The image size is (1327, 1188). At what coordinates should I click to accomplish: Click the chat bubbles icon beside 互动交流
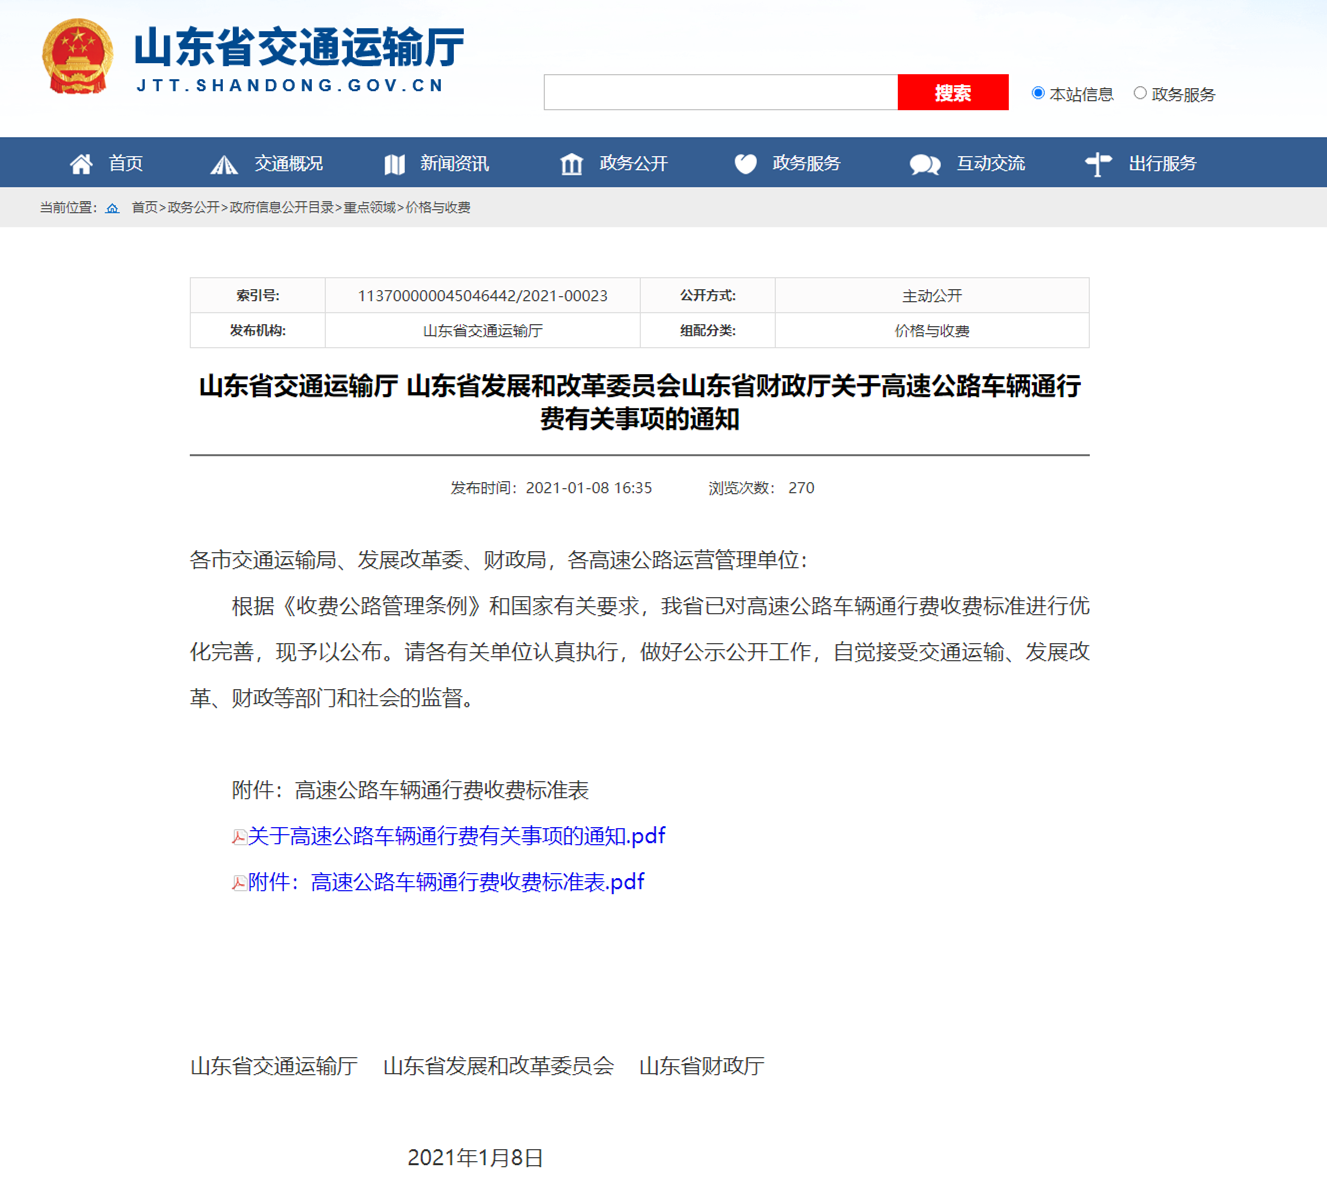pyautogui.click(x=925, y=164)
